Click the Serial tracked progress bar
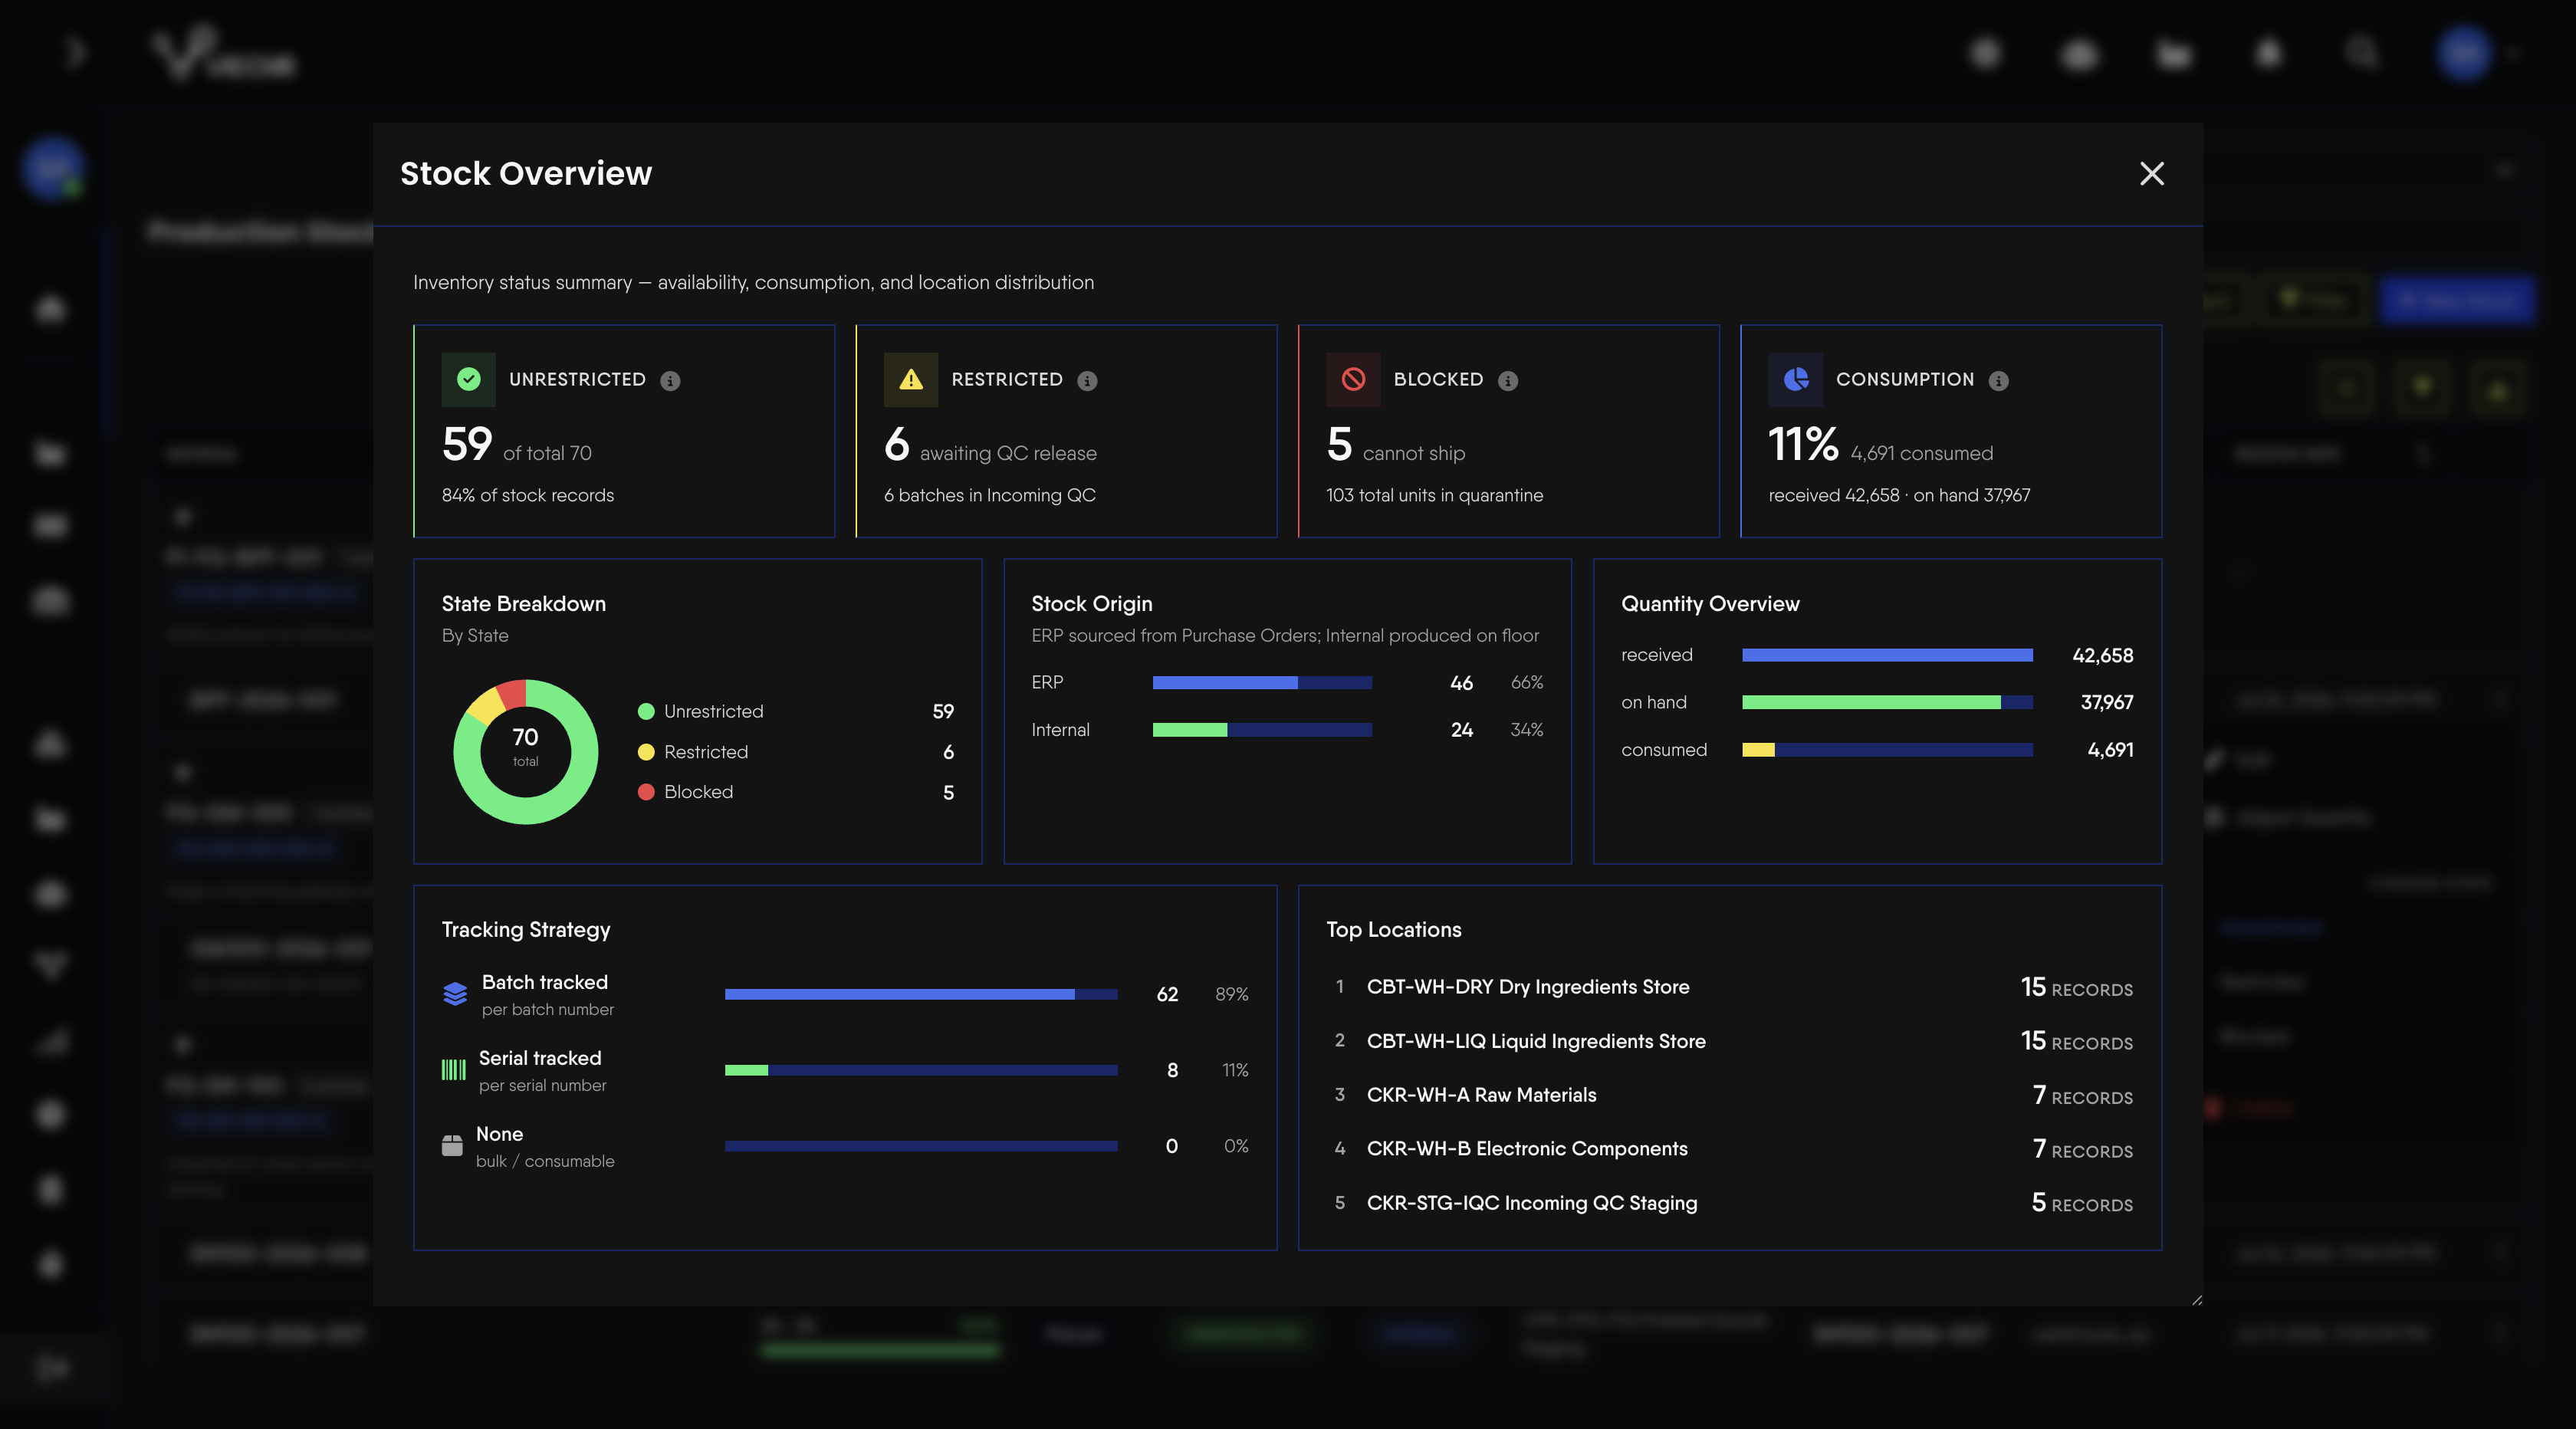The height and width of the screenshot is (1429, 2576). click(921, 1070)
